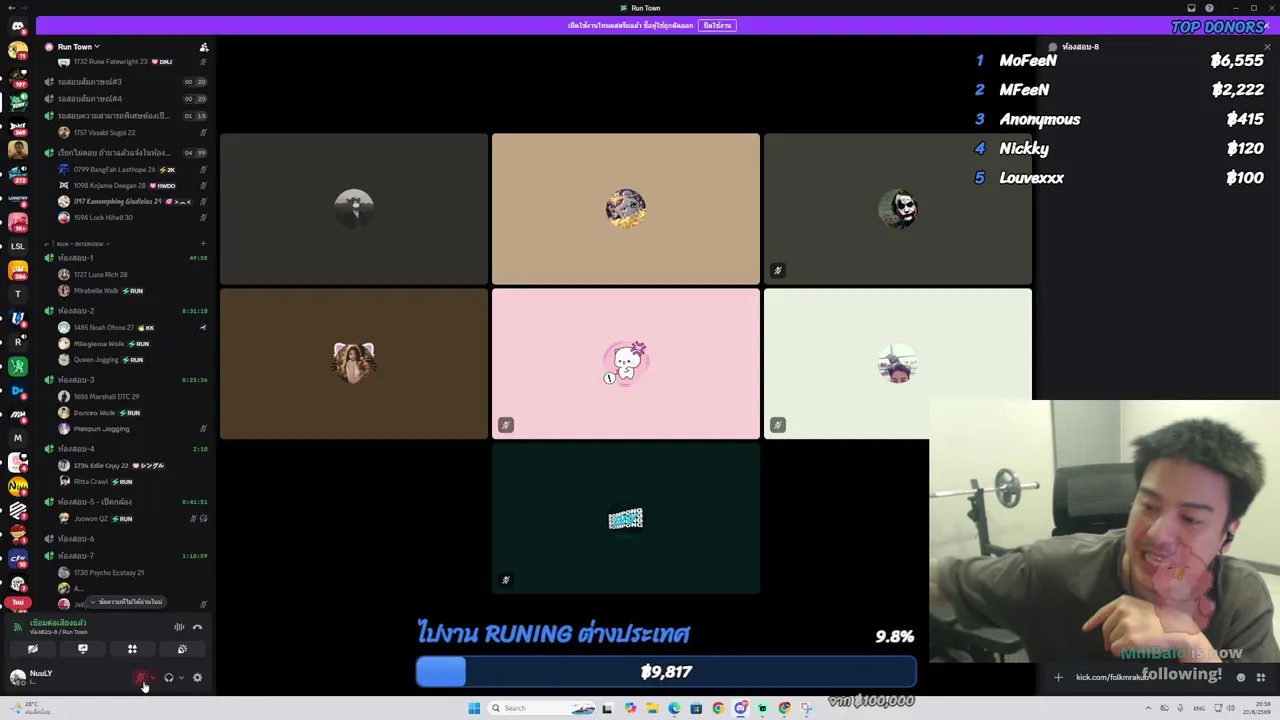Screen dimensions: 1280x720
Task: Toggle deafen headphones
Action: coord(168,678)
